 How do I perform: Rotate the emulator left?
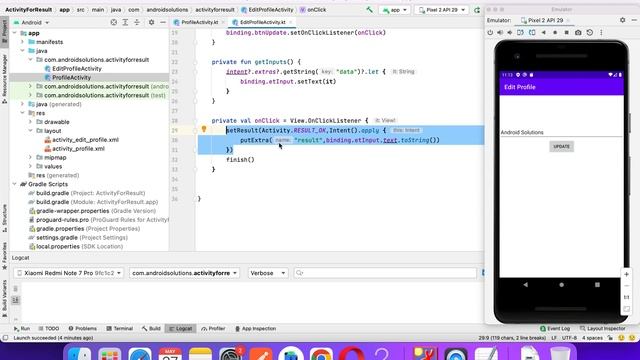coord(520,32)
